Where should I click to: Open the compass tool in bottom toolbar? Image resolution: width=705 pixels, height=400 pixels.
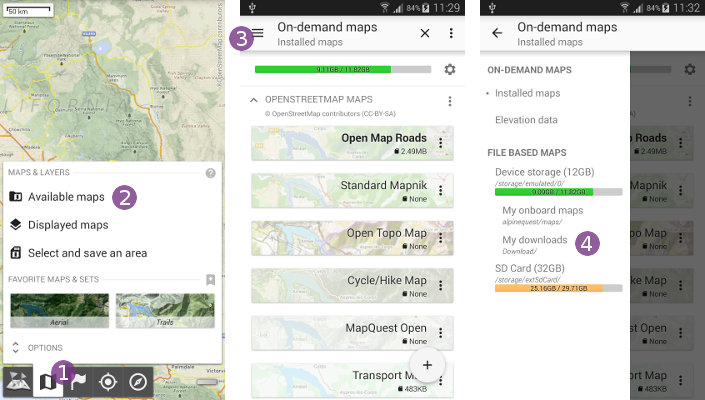pos(139,382)
